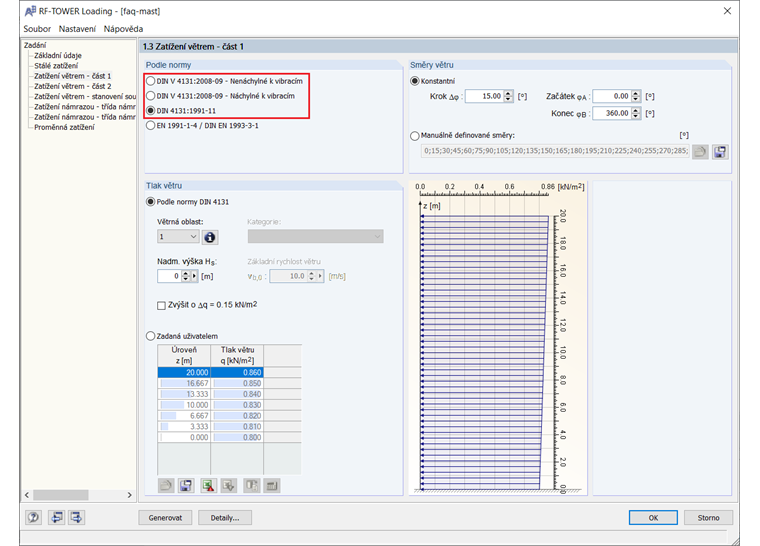Screen dimensions: 760x546
Task: Click the RF-TOWER app icon in title bar
Action: point(30,11)
